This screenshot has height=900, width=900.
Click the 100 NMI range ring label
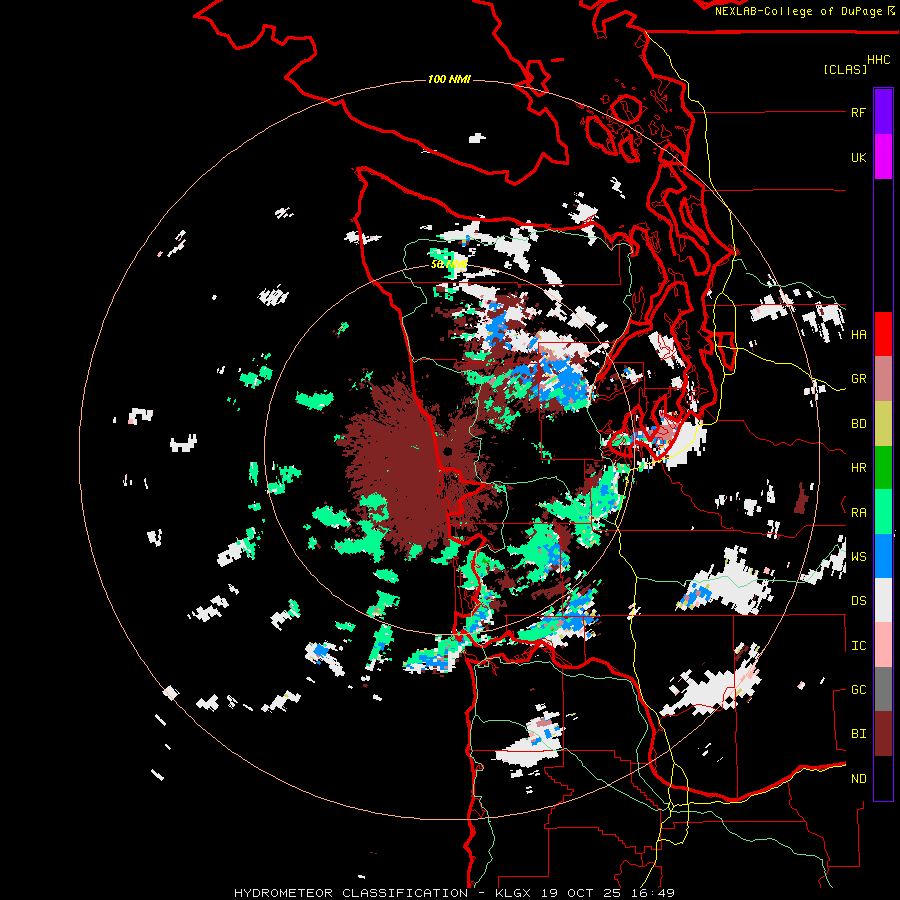449,79
